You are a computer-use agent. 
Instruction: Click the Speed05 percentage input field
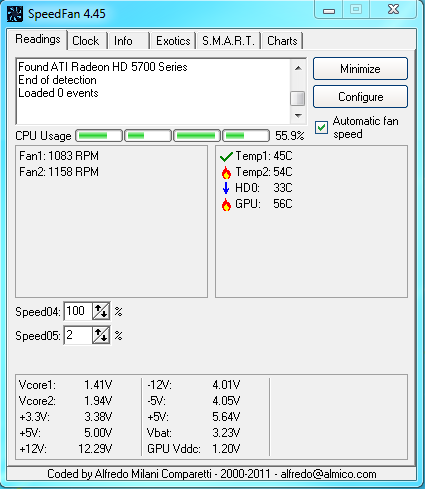point(78,335)
